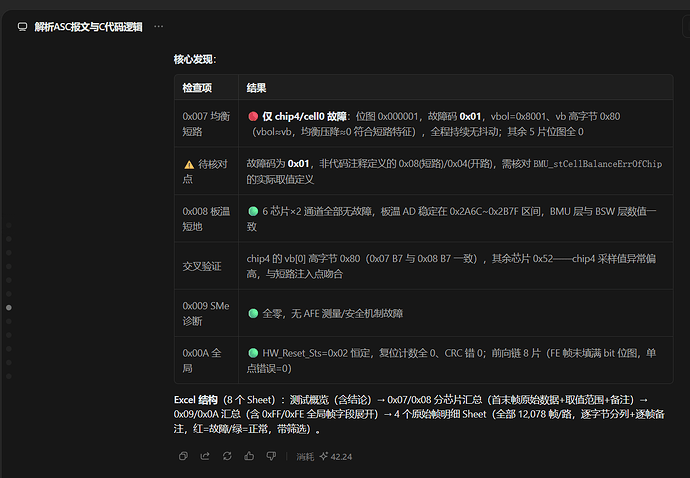
Task: Click the green dot beside HW_Reset_Sts=0x02
Action: (253, 353)
